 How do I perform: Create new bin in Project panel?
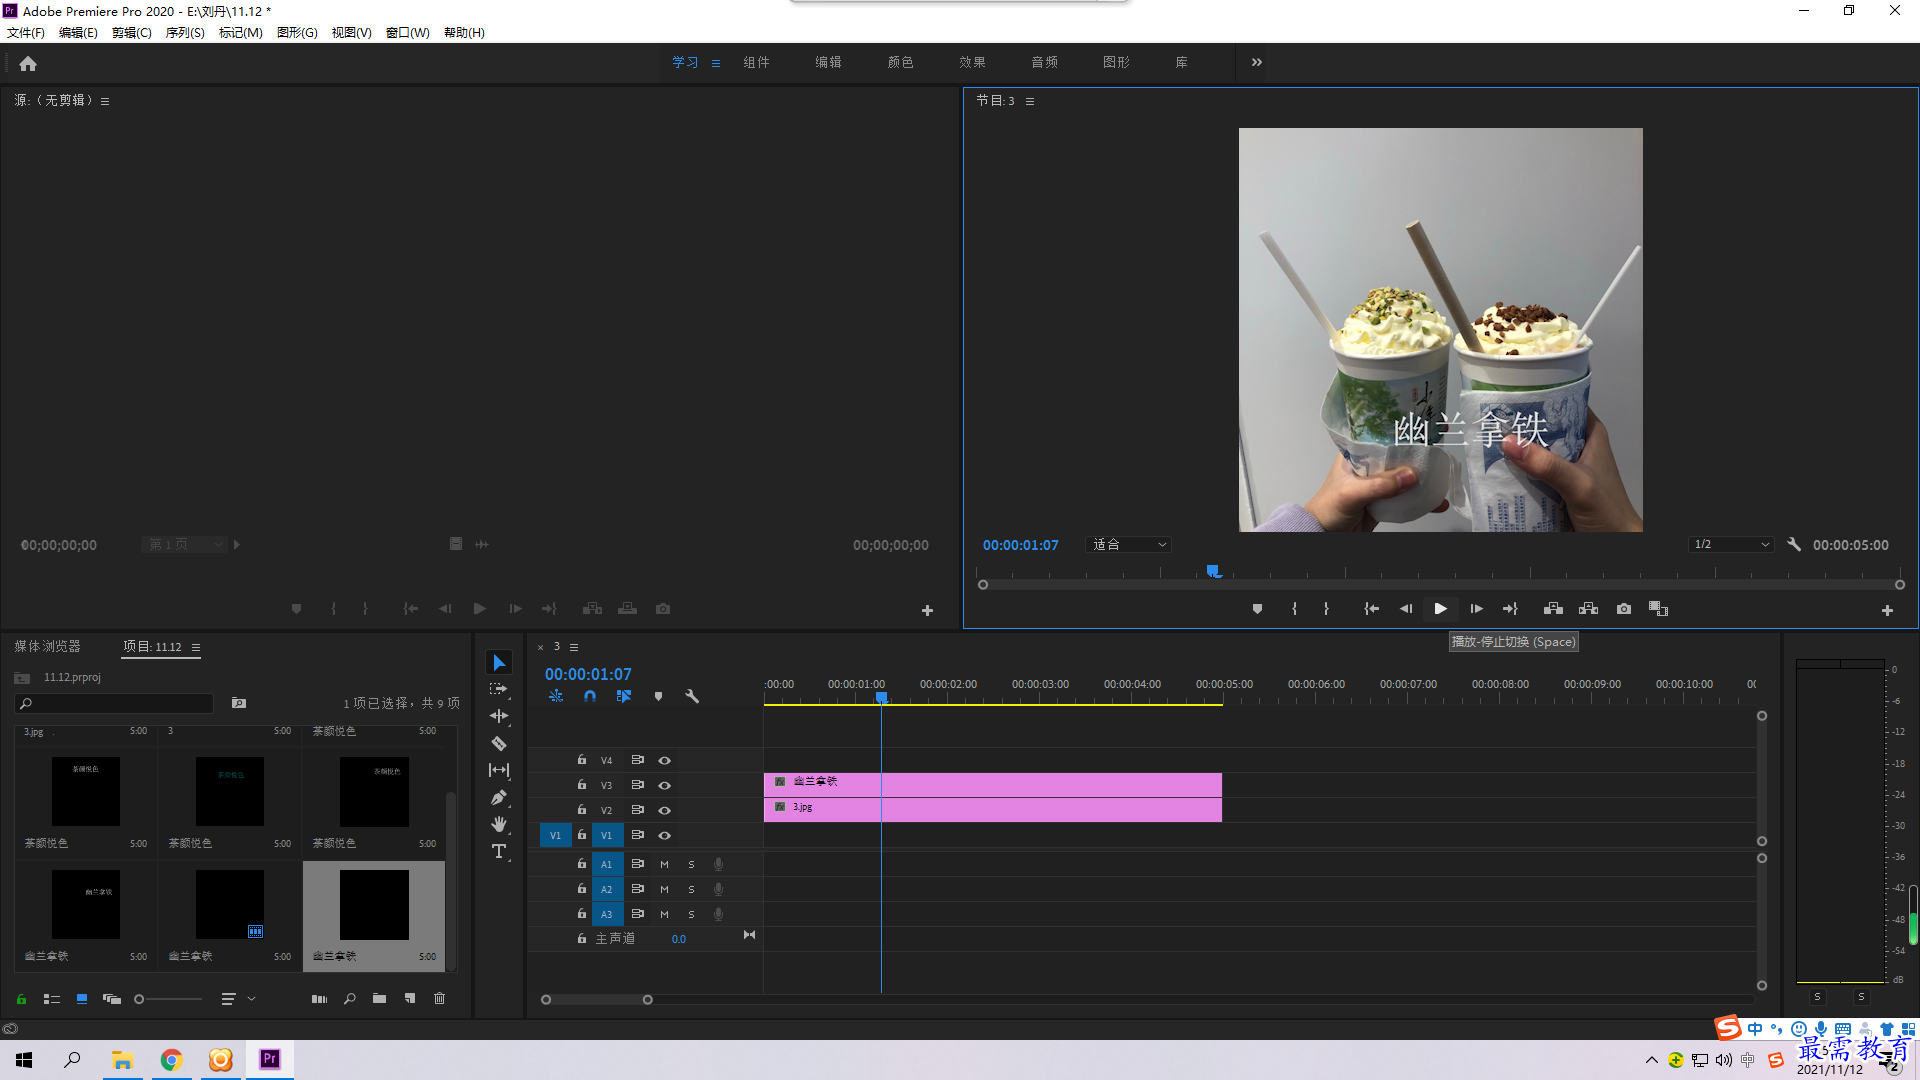click(379, 998)
